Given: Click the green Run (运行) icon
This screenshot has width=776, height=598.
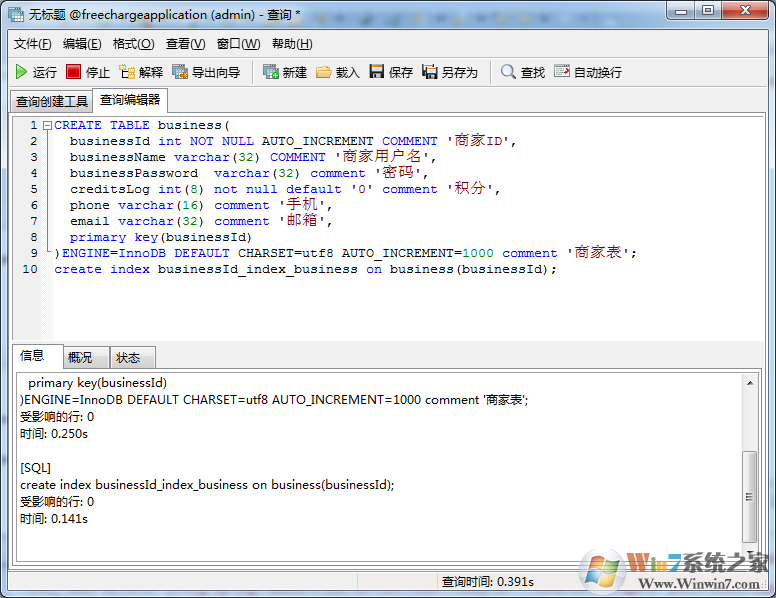Looking at the screenshot, I should tap(21, 72).
